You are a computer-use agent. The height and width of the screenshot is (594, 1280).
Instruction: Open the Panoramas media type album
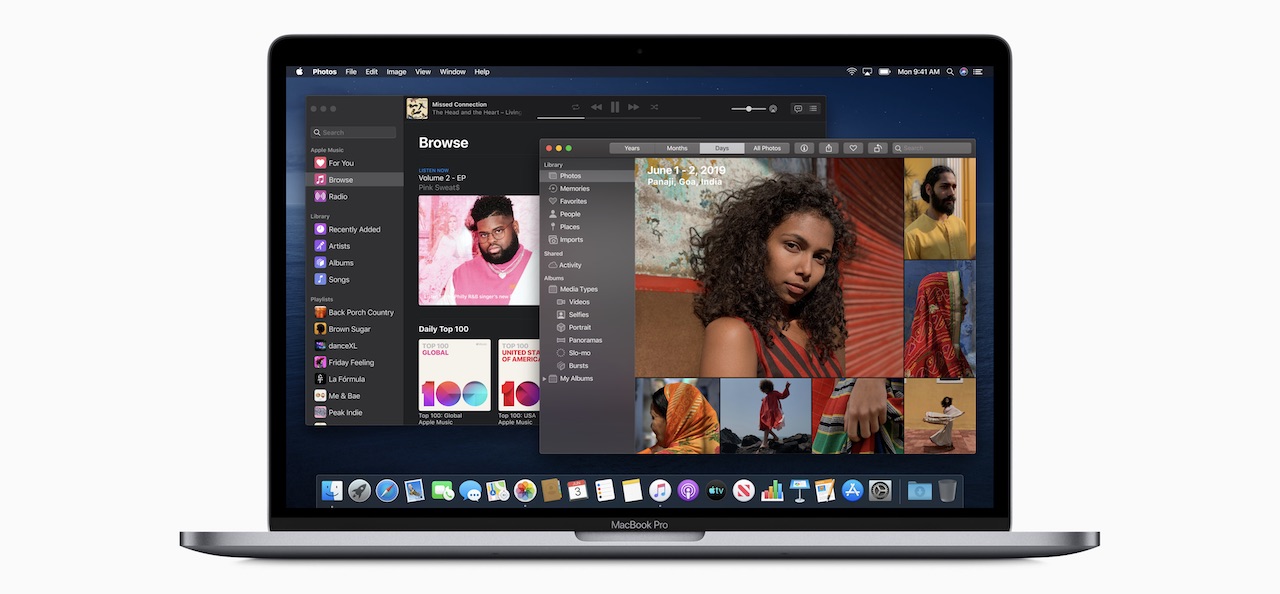[x=587, y=340]
